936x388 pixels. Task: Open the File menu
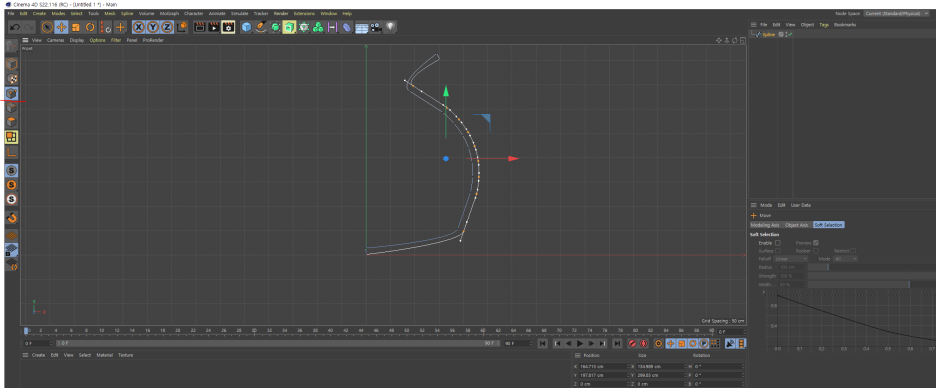coord(11,13)
